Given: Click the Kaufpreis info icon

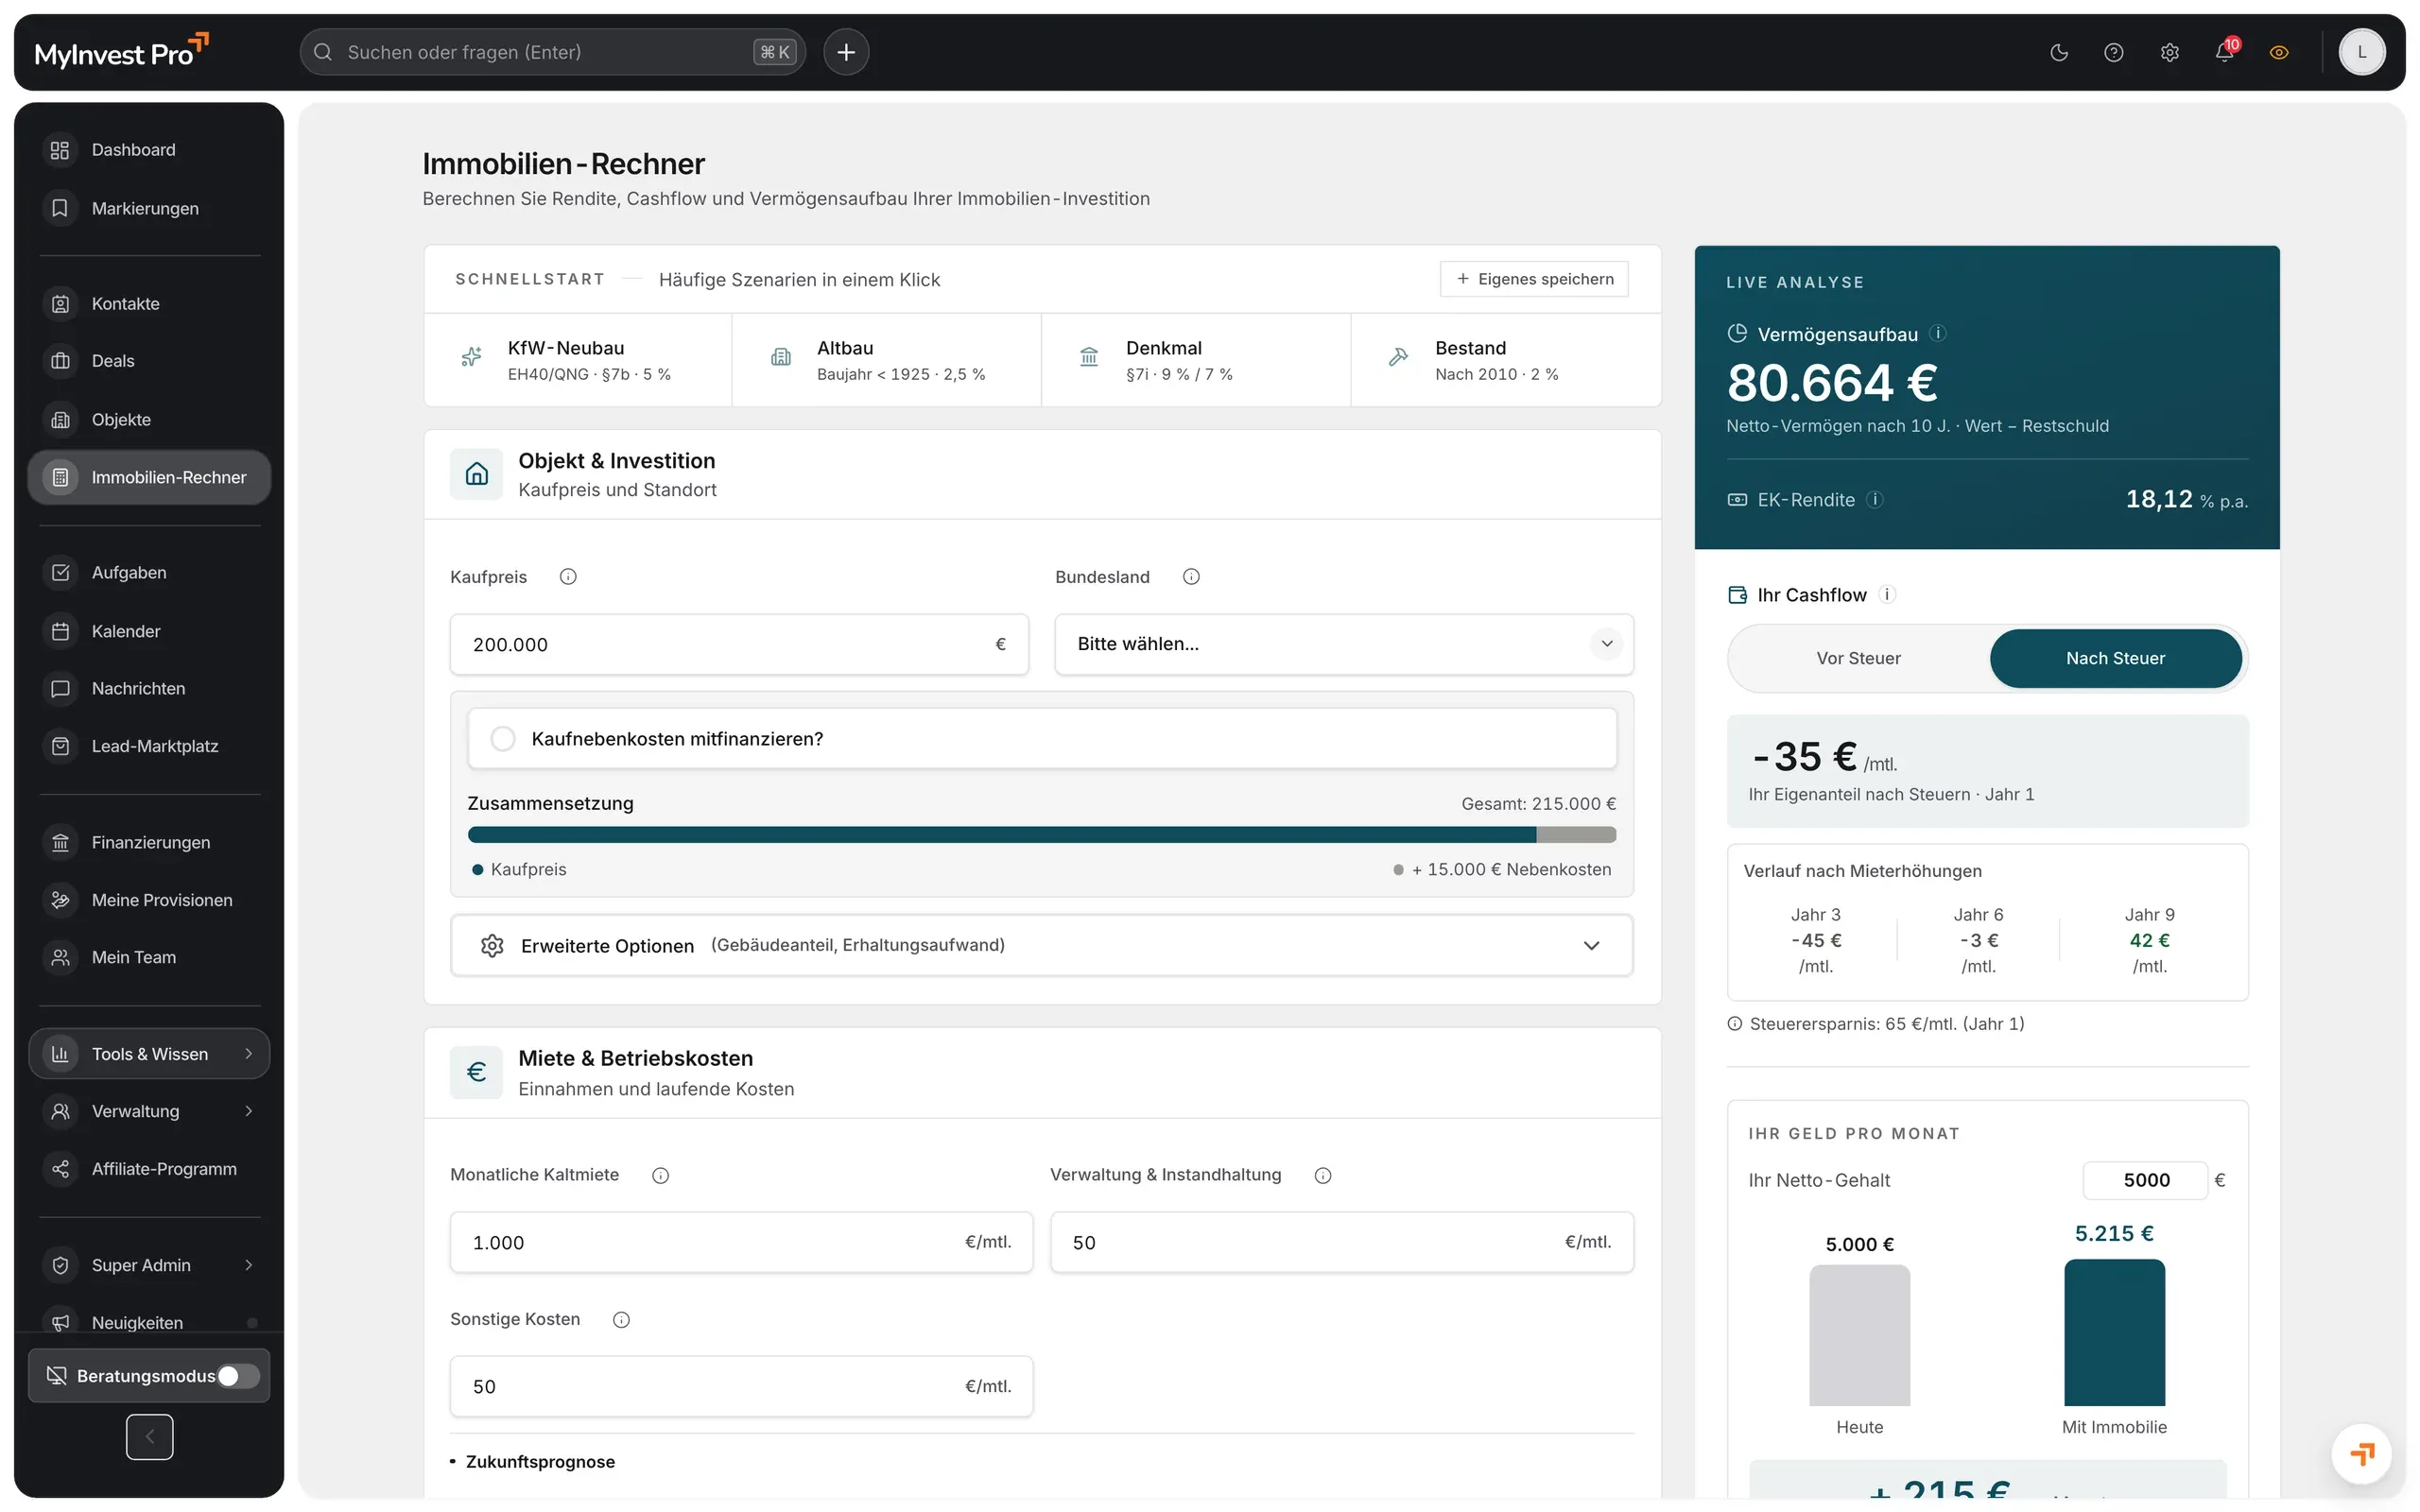Looking at the screenshot, I should coord(568,577).
